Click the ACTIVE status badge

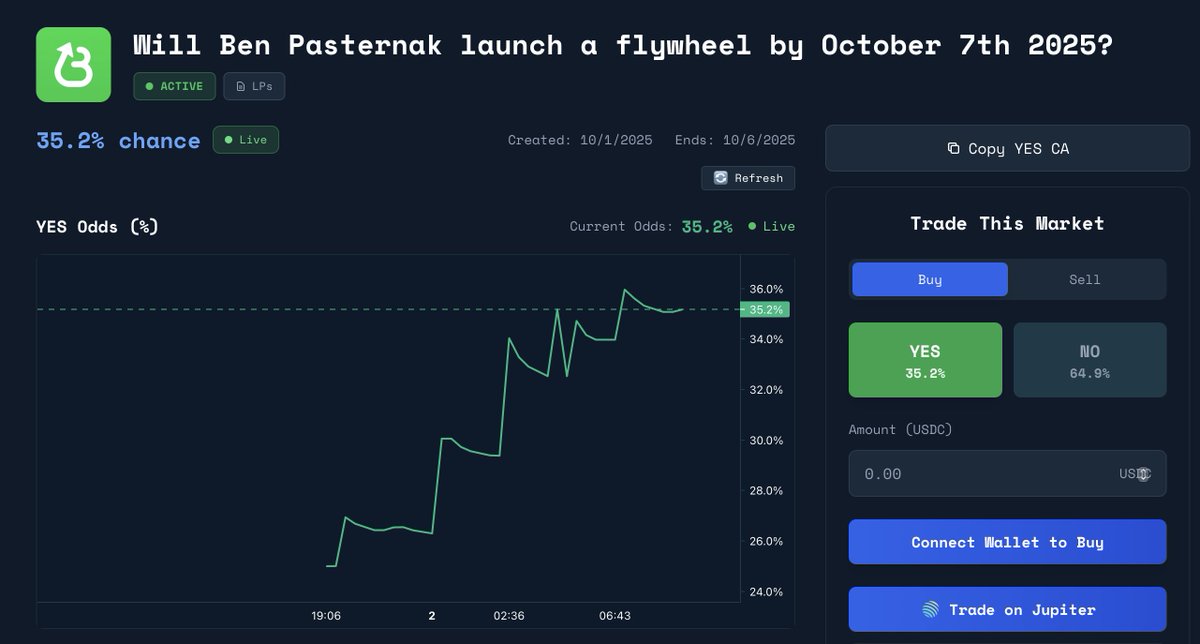tap(174, 86)
